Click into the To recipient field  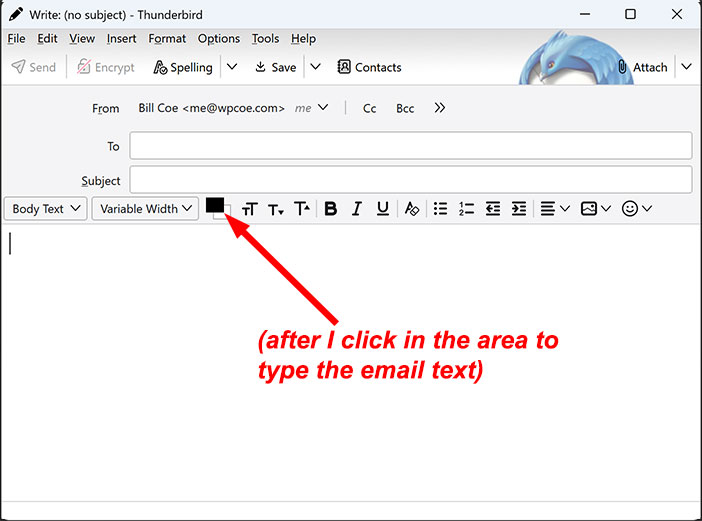411,145
